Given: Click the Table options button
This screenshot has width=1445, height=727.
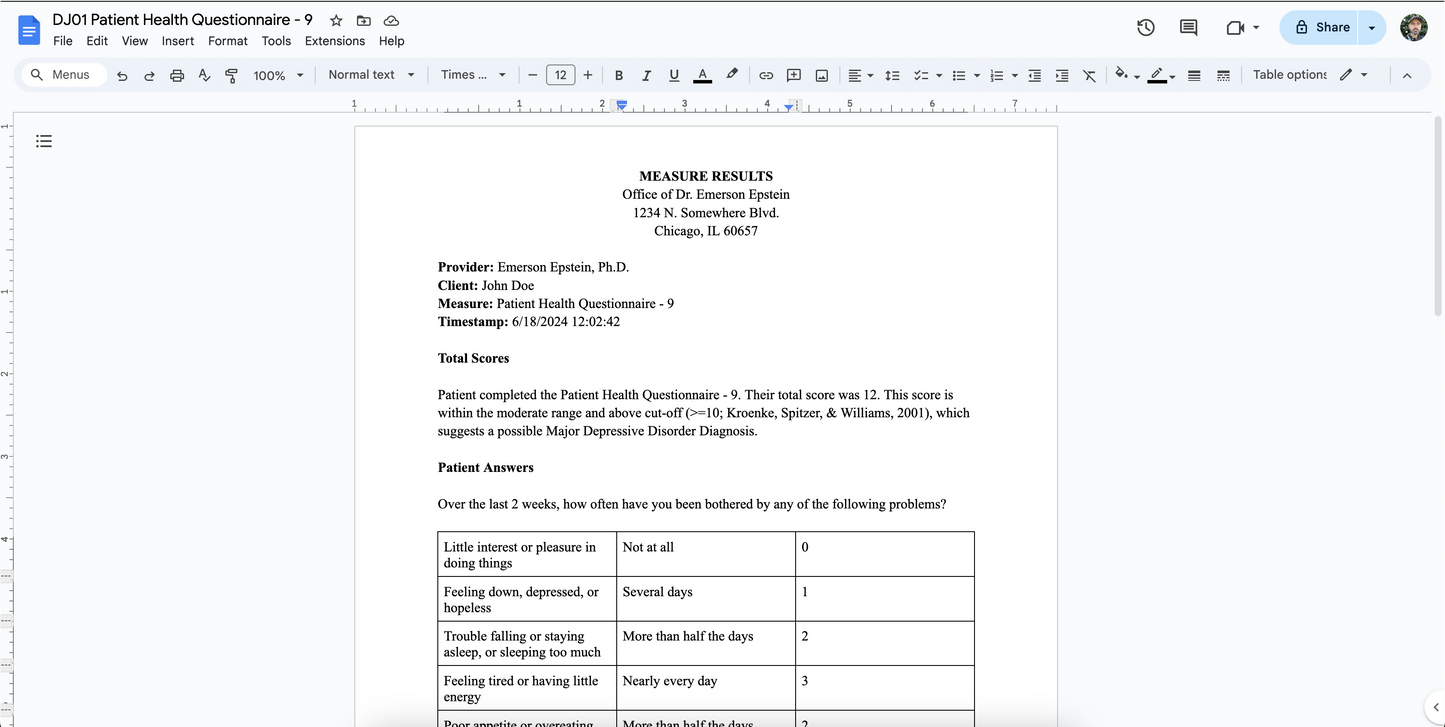Looking at the screenshot, I should point(1289,75).
